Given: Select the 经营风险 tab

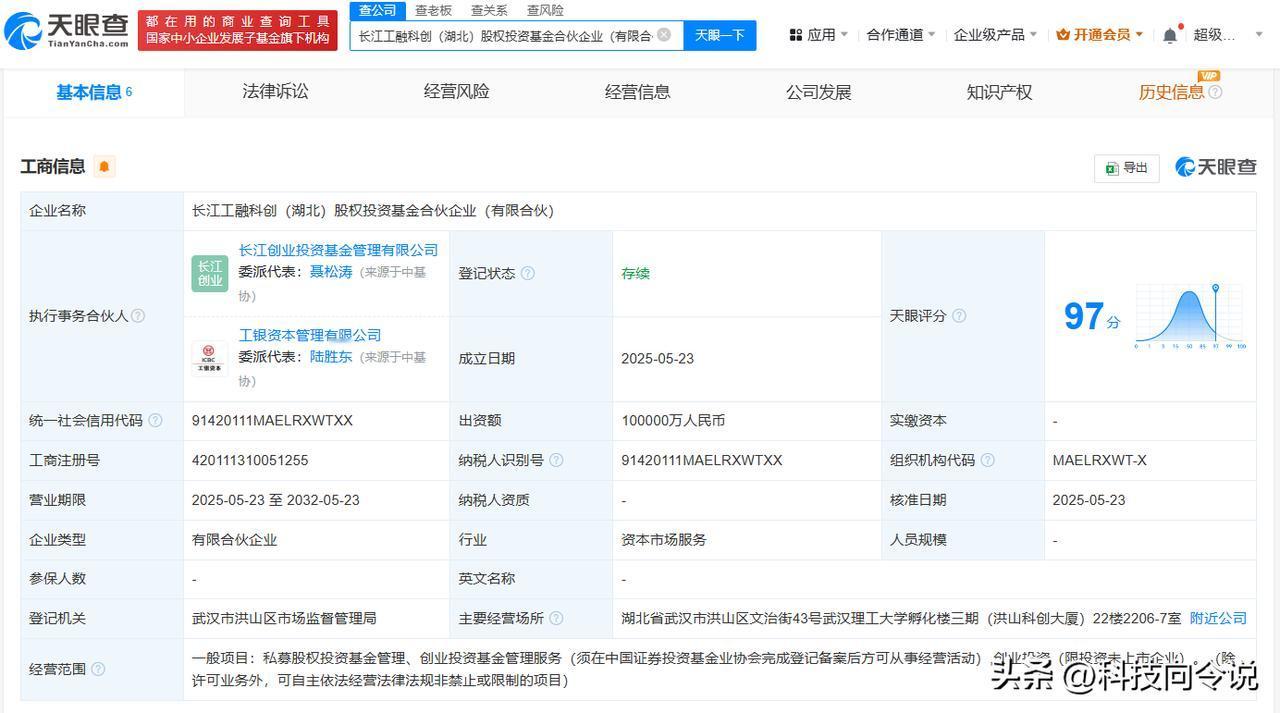Looking at the screenshot, I should pos(456,92).
